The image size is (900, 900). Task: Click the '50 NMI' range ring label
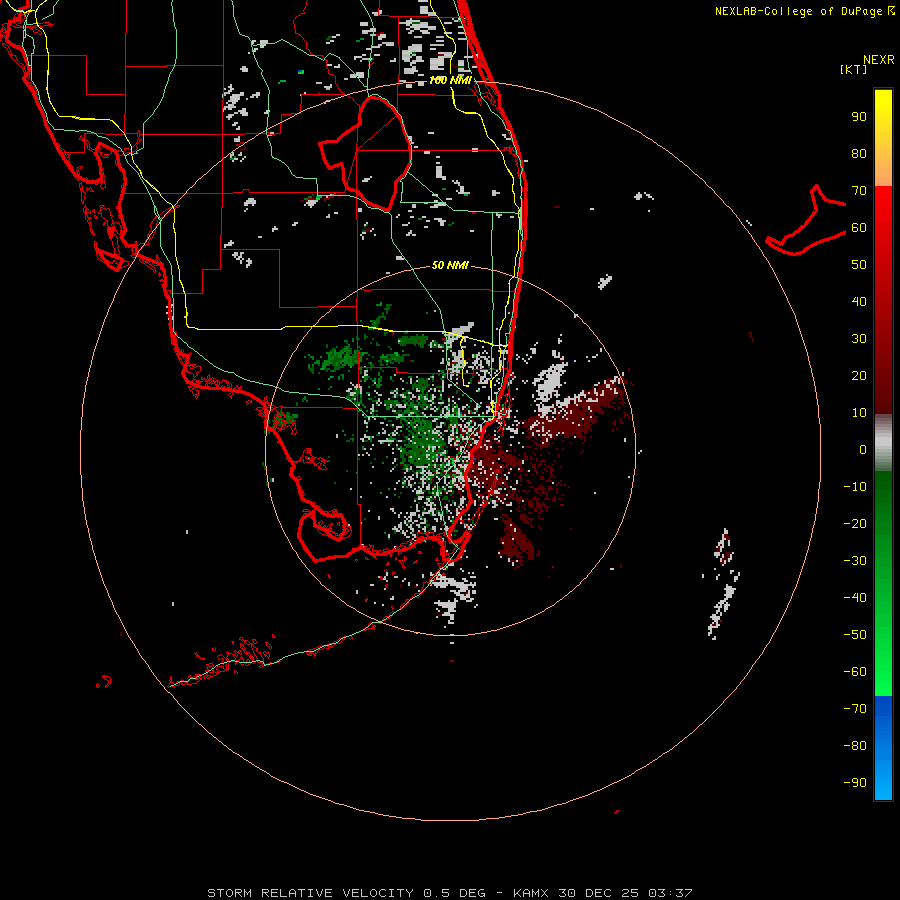450,265
